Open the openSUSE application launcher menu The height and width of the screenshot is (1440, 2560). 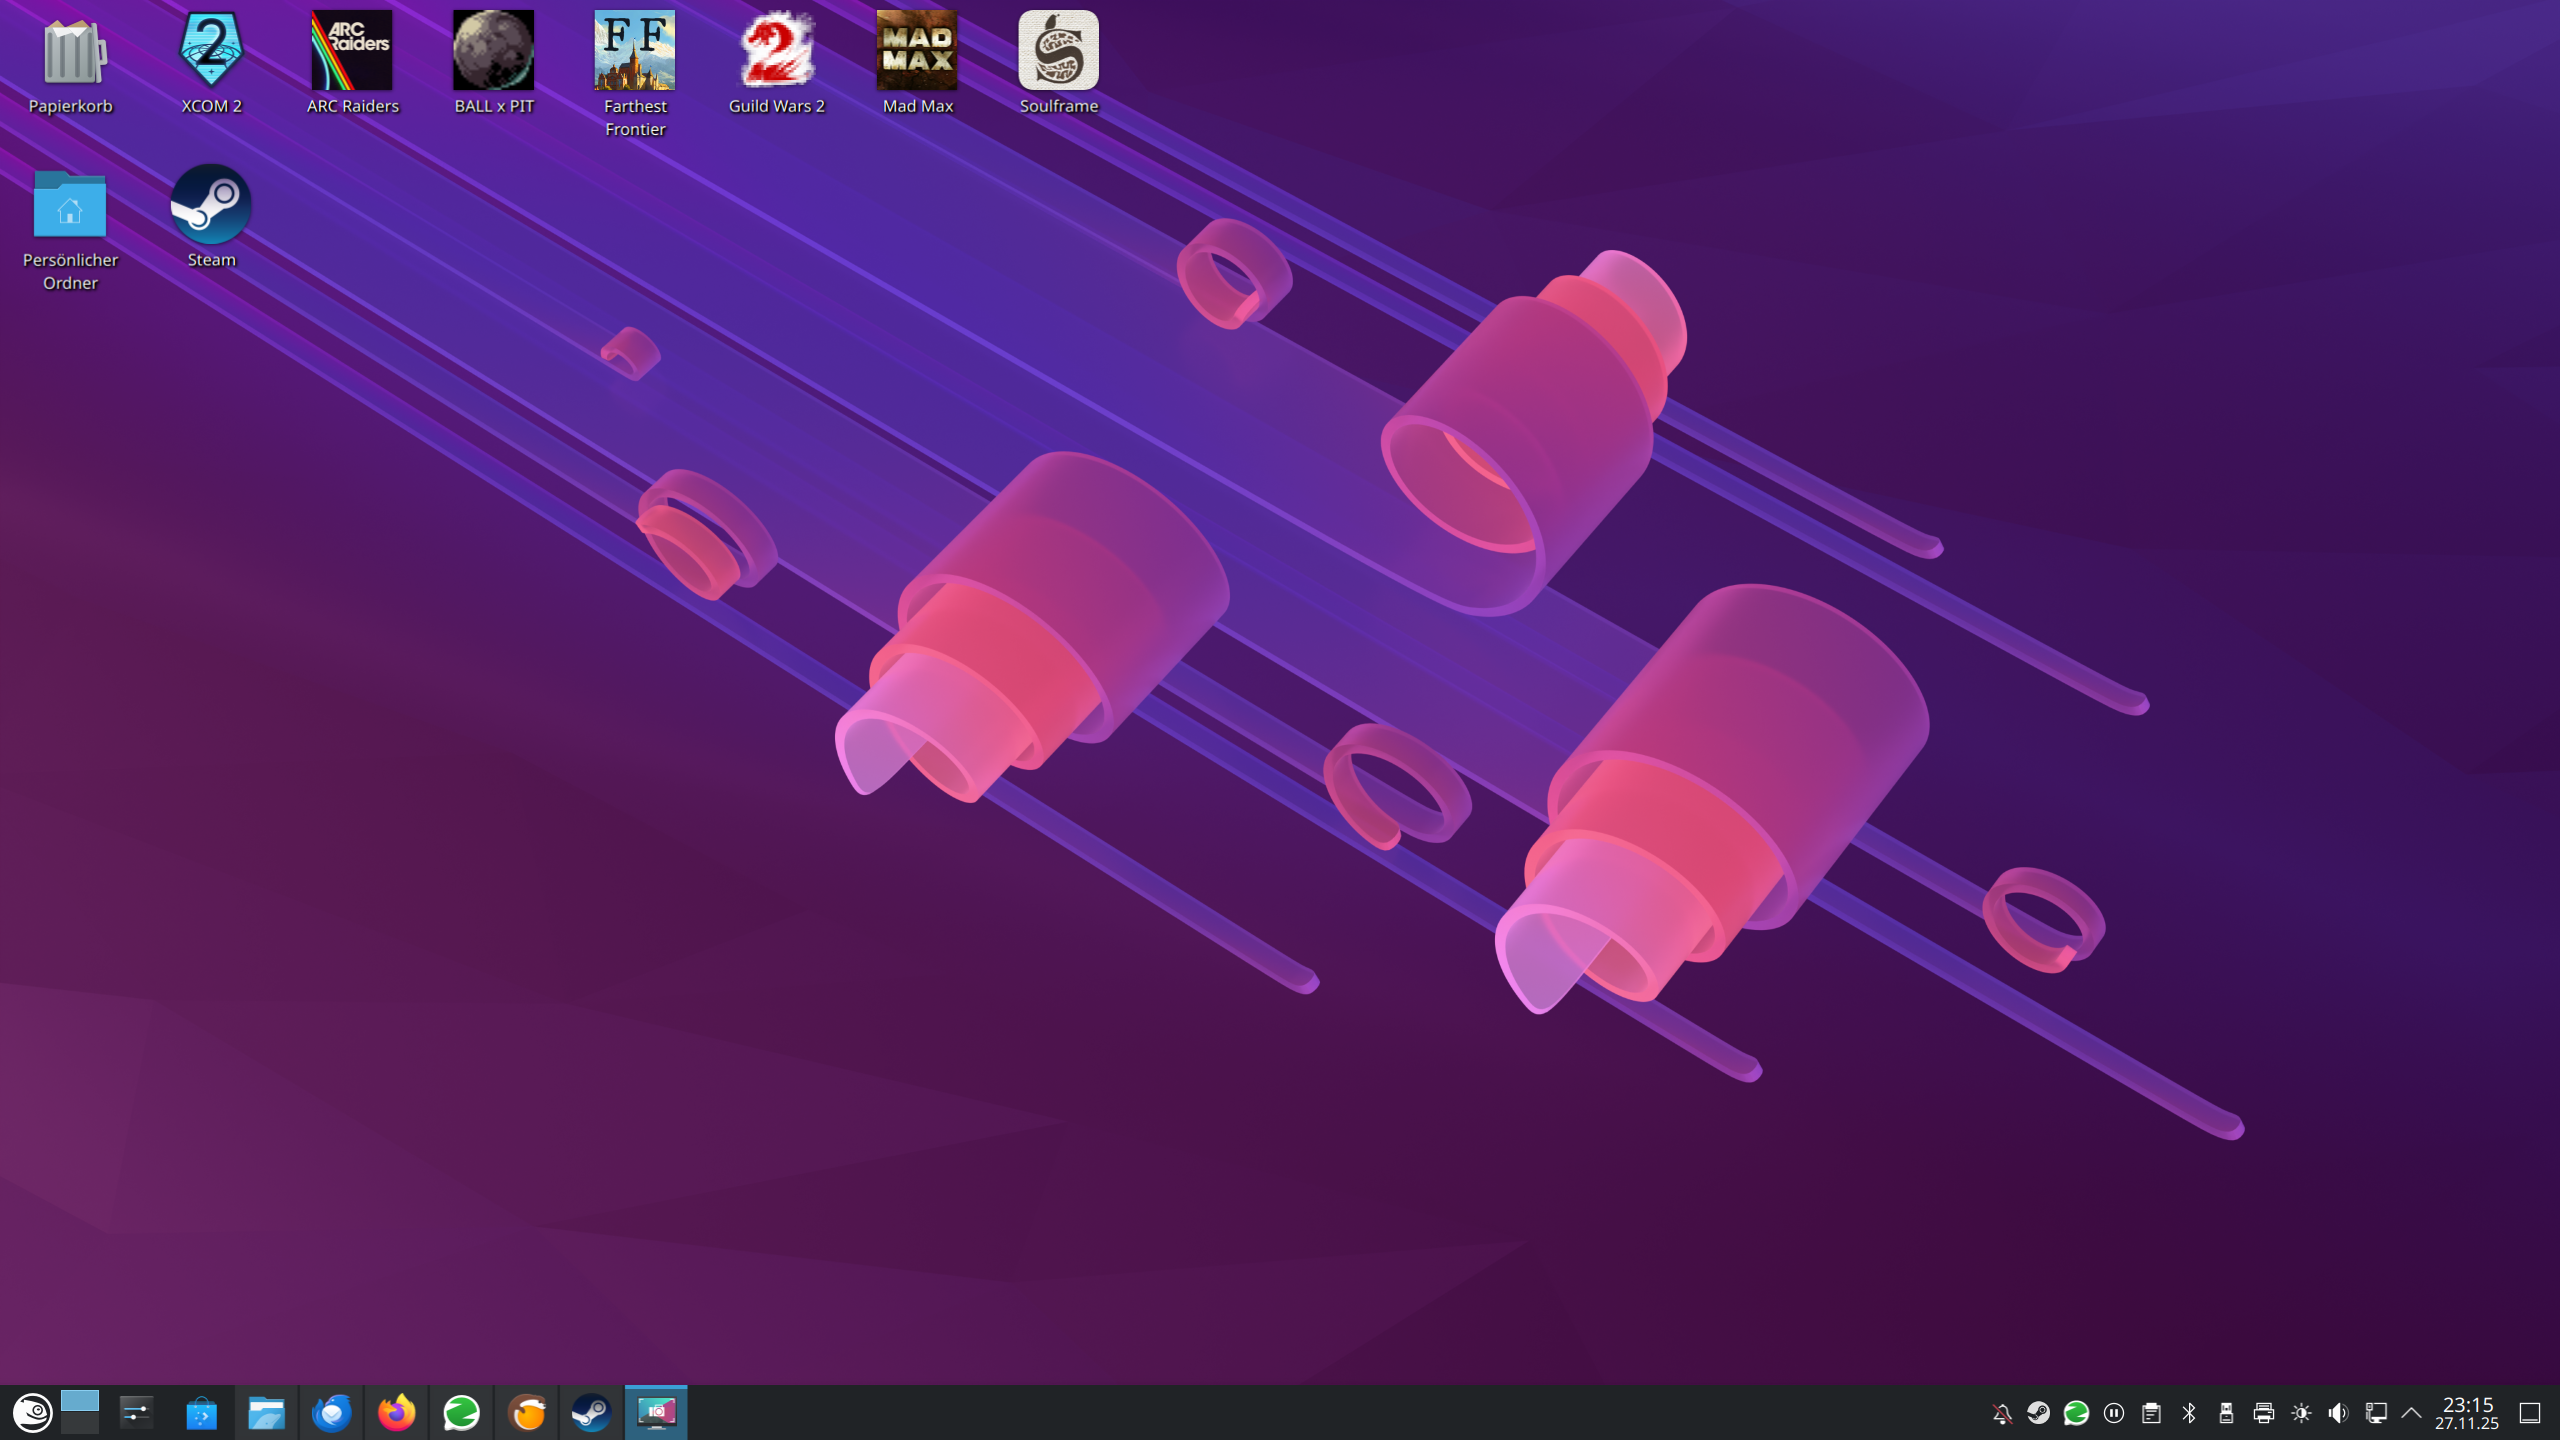[32, 1413]
